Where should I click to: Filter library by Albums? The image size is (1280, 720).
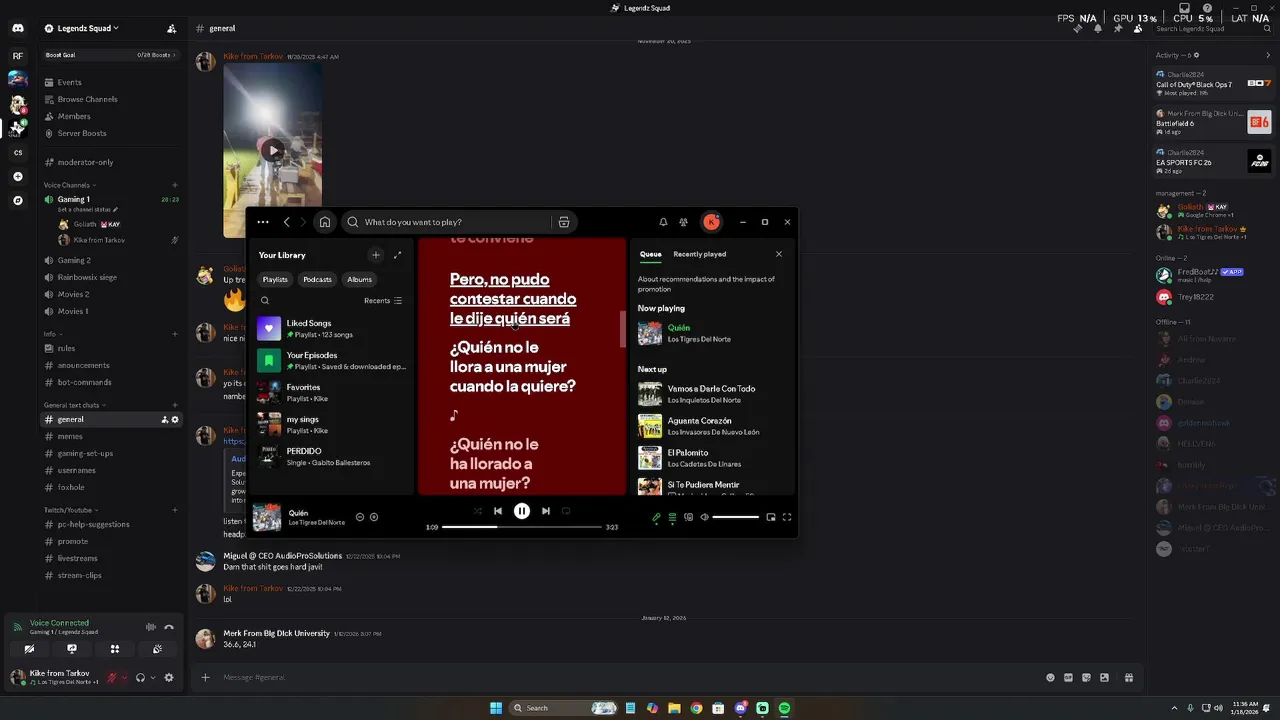(359, 280)
